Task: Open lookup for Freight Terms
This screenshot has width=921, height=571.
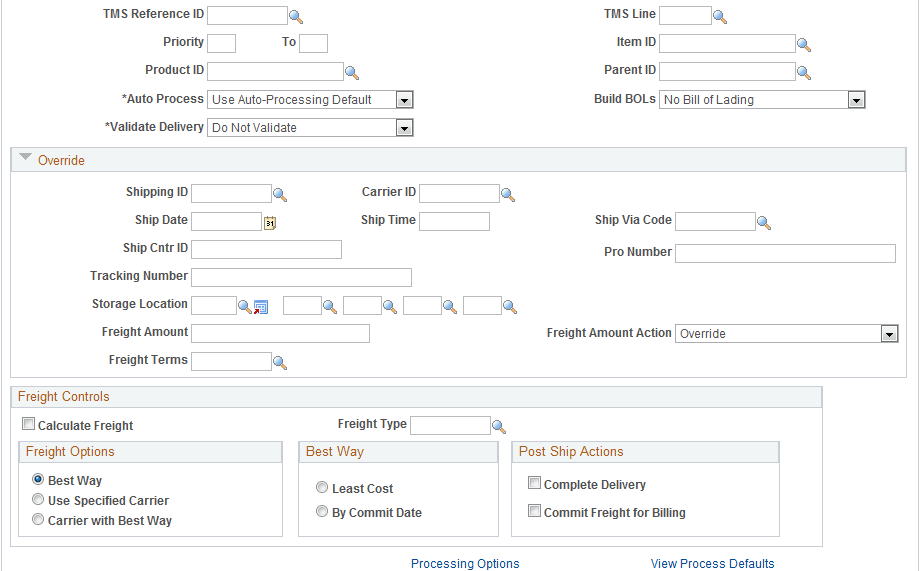Action: [x=280, y=364]
